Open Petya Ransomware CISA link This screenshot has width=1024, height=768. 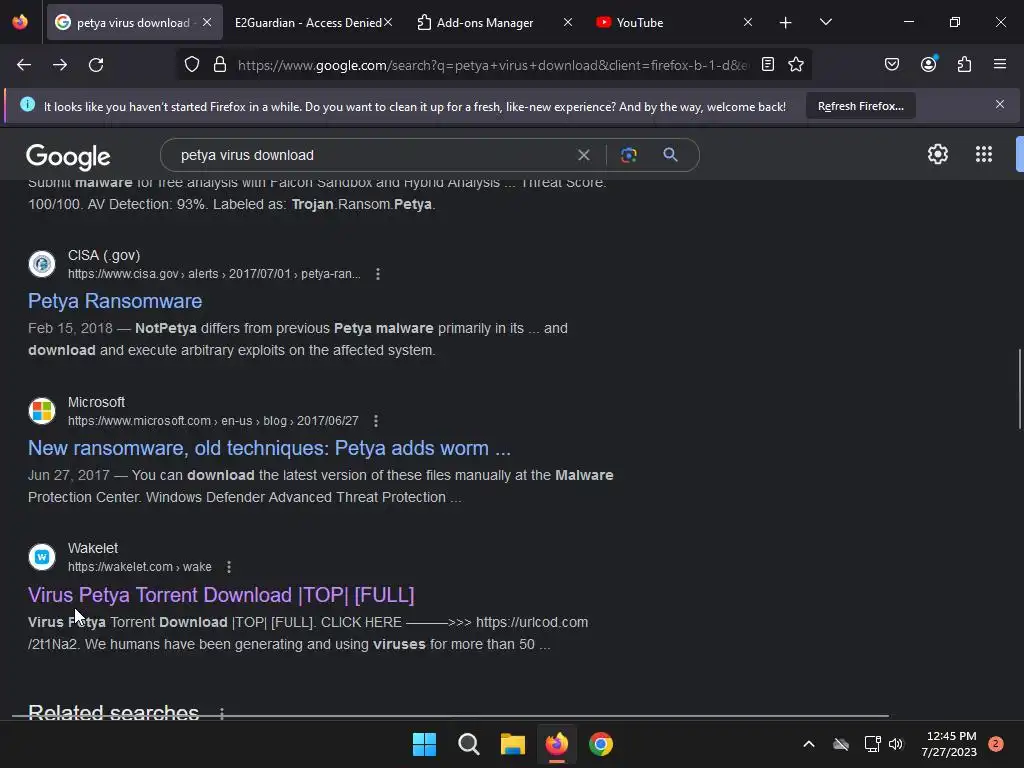(x=115, y=301)
